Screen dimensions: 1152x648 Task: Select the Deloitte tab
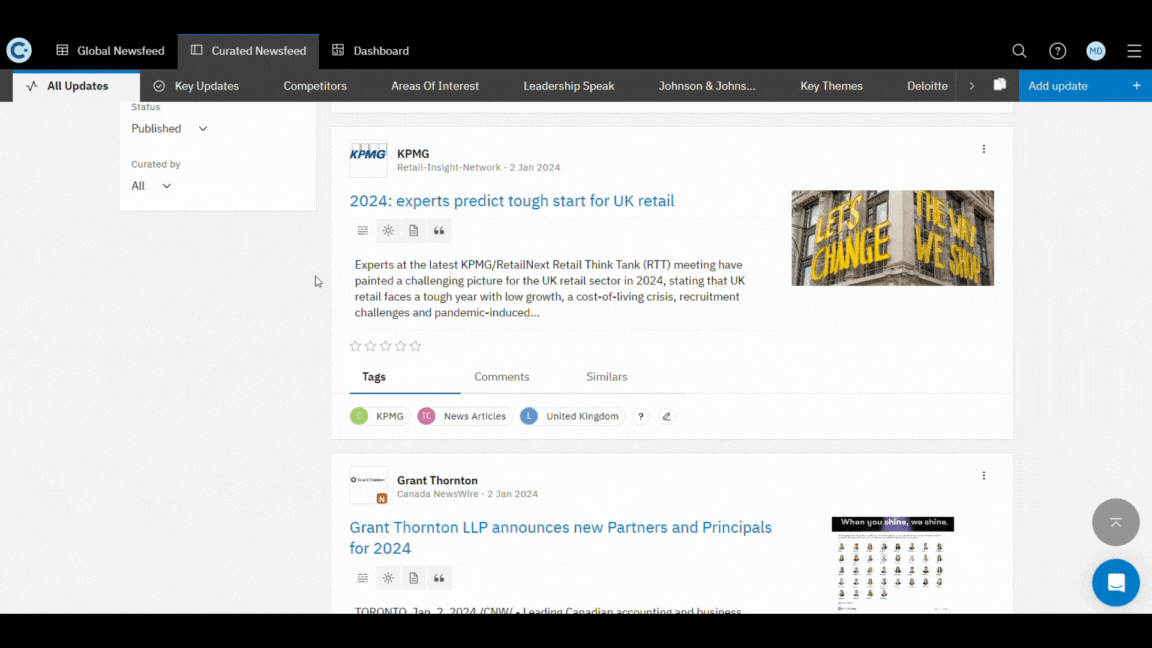pyautogui.click(x=927, y=86)
